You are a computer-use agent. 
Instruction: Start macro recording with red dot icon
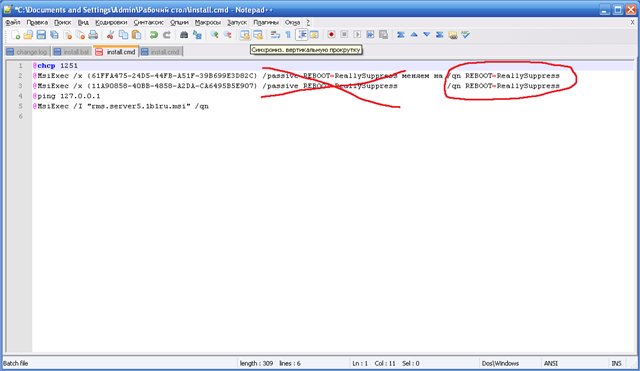tap(331, 35)
